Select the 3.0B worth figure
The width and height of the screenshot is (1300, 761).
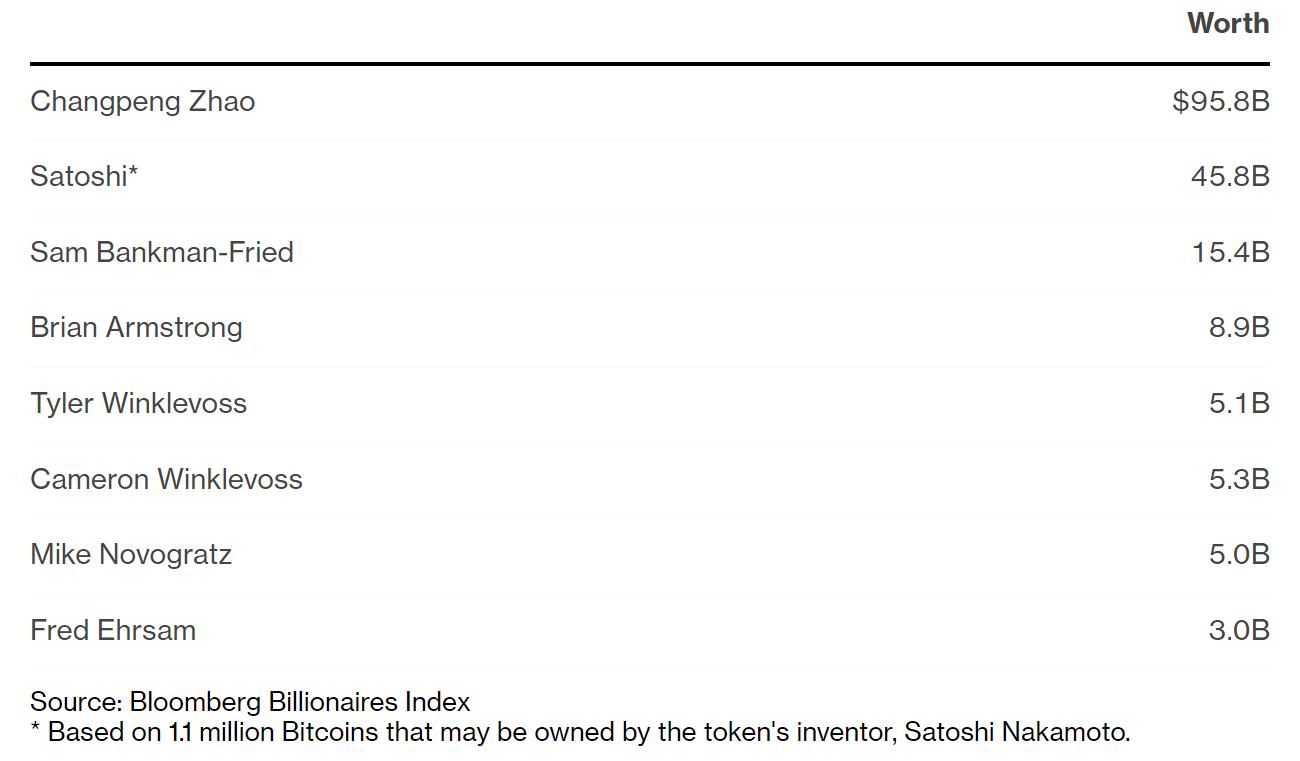coord(1238,631)
